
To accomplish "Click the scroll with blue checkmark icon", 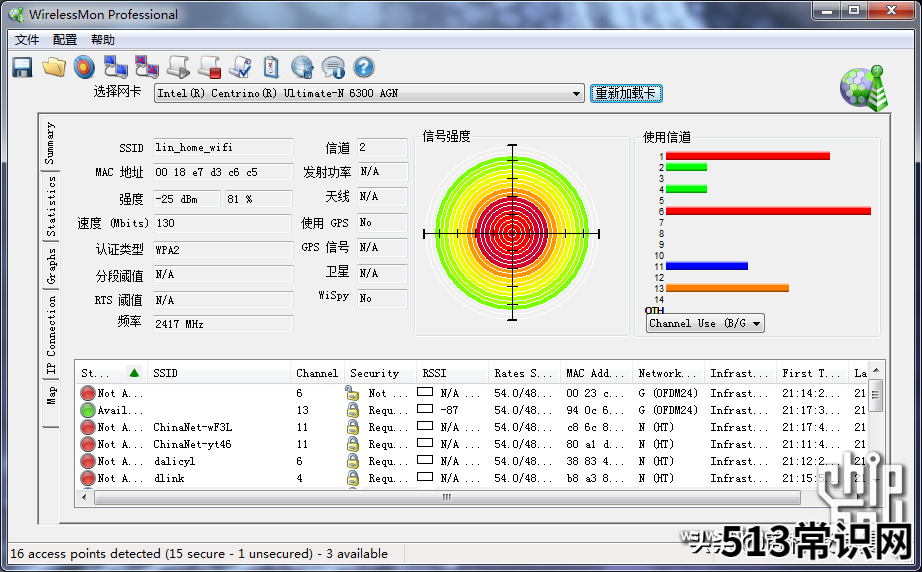I will pos(240,68).
